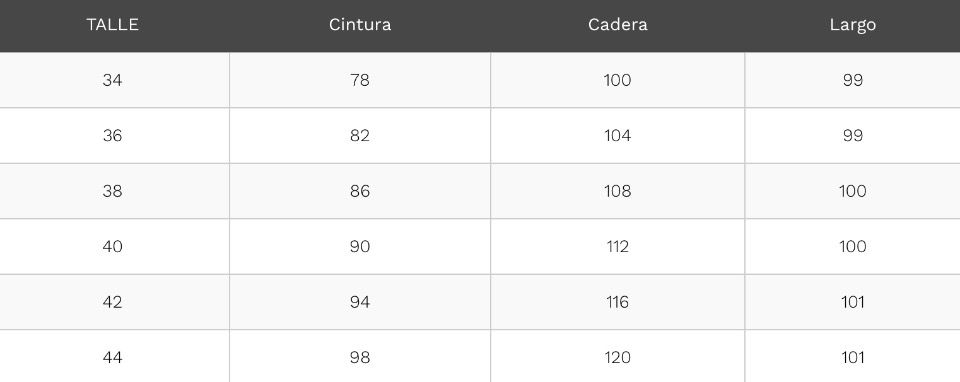The height and width of the screenshot is (382, 960).
Task: Select size 40 row label
Action: tap(113, 246)
